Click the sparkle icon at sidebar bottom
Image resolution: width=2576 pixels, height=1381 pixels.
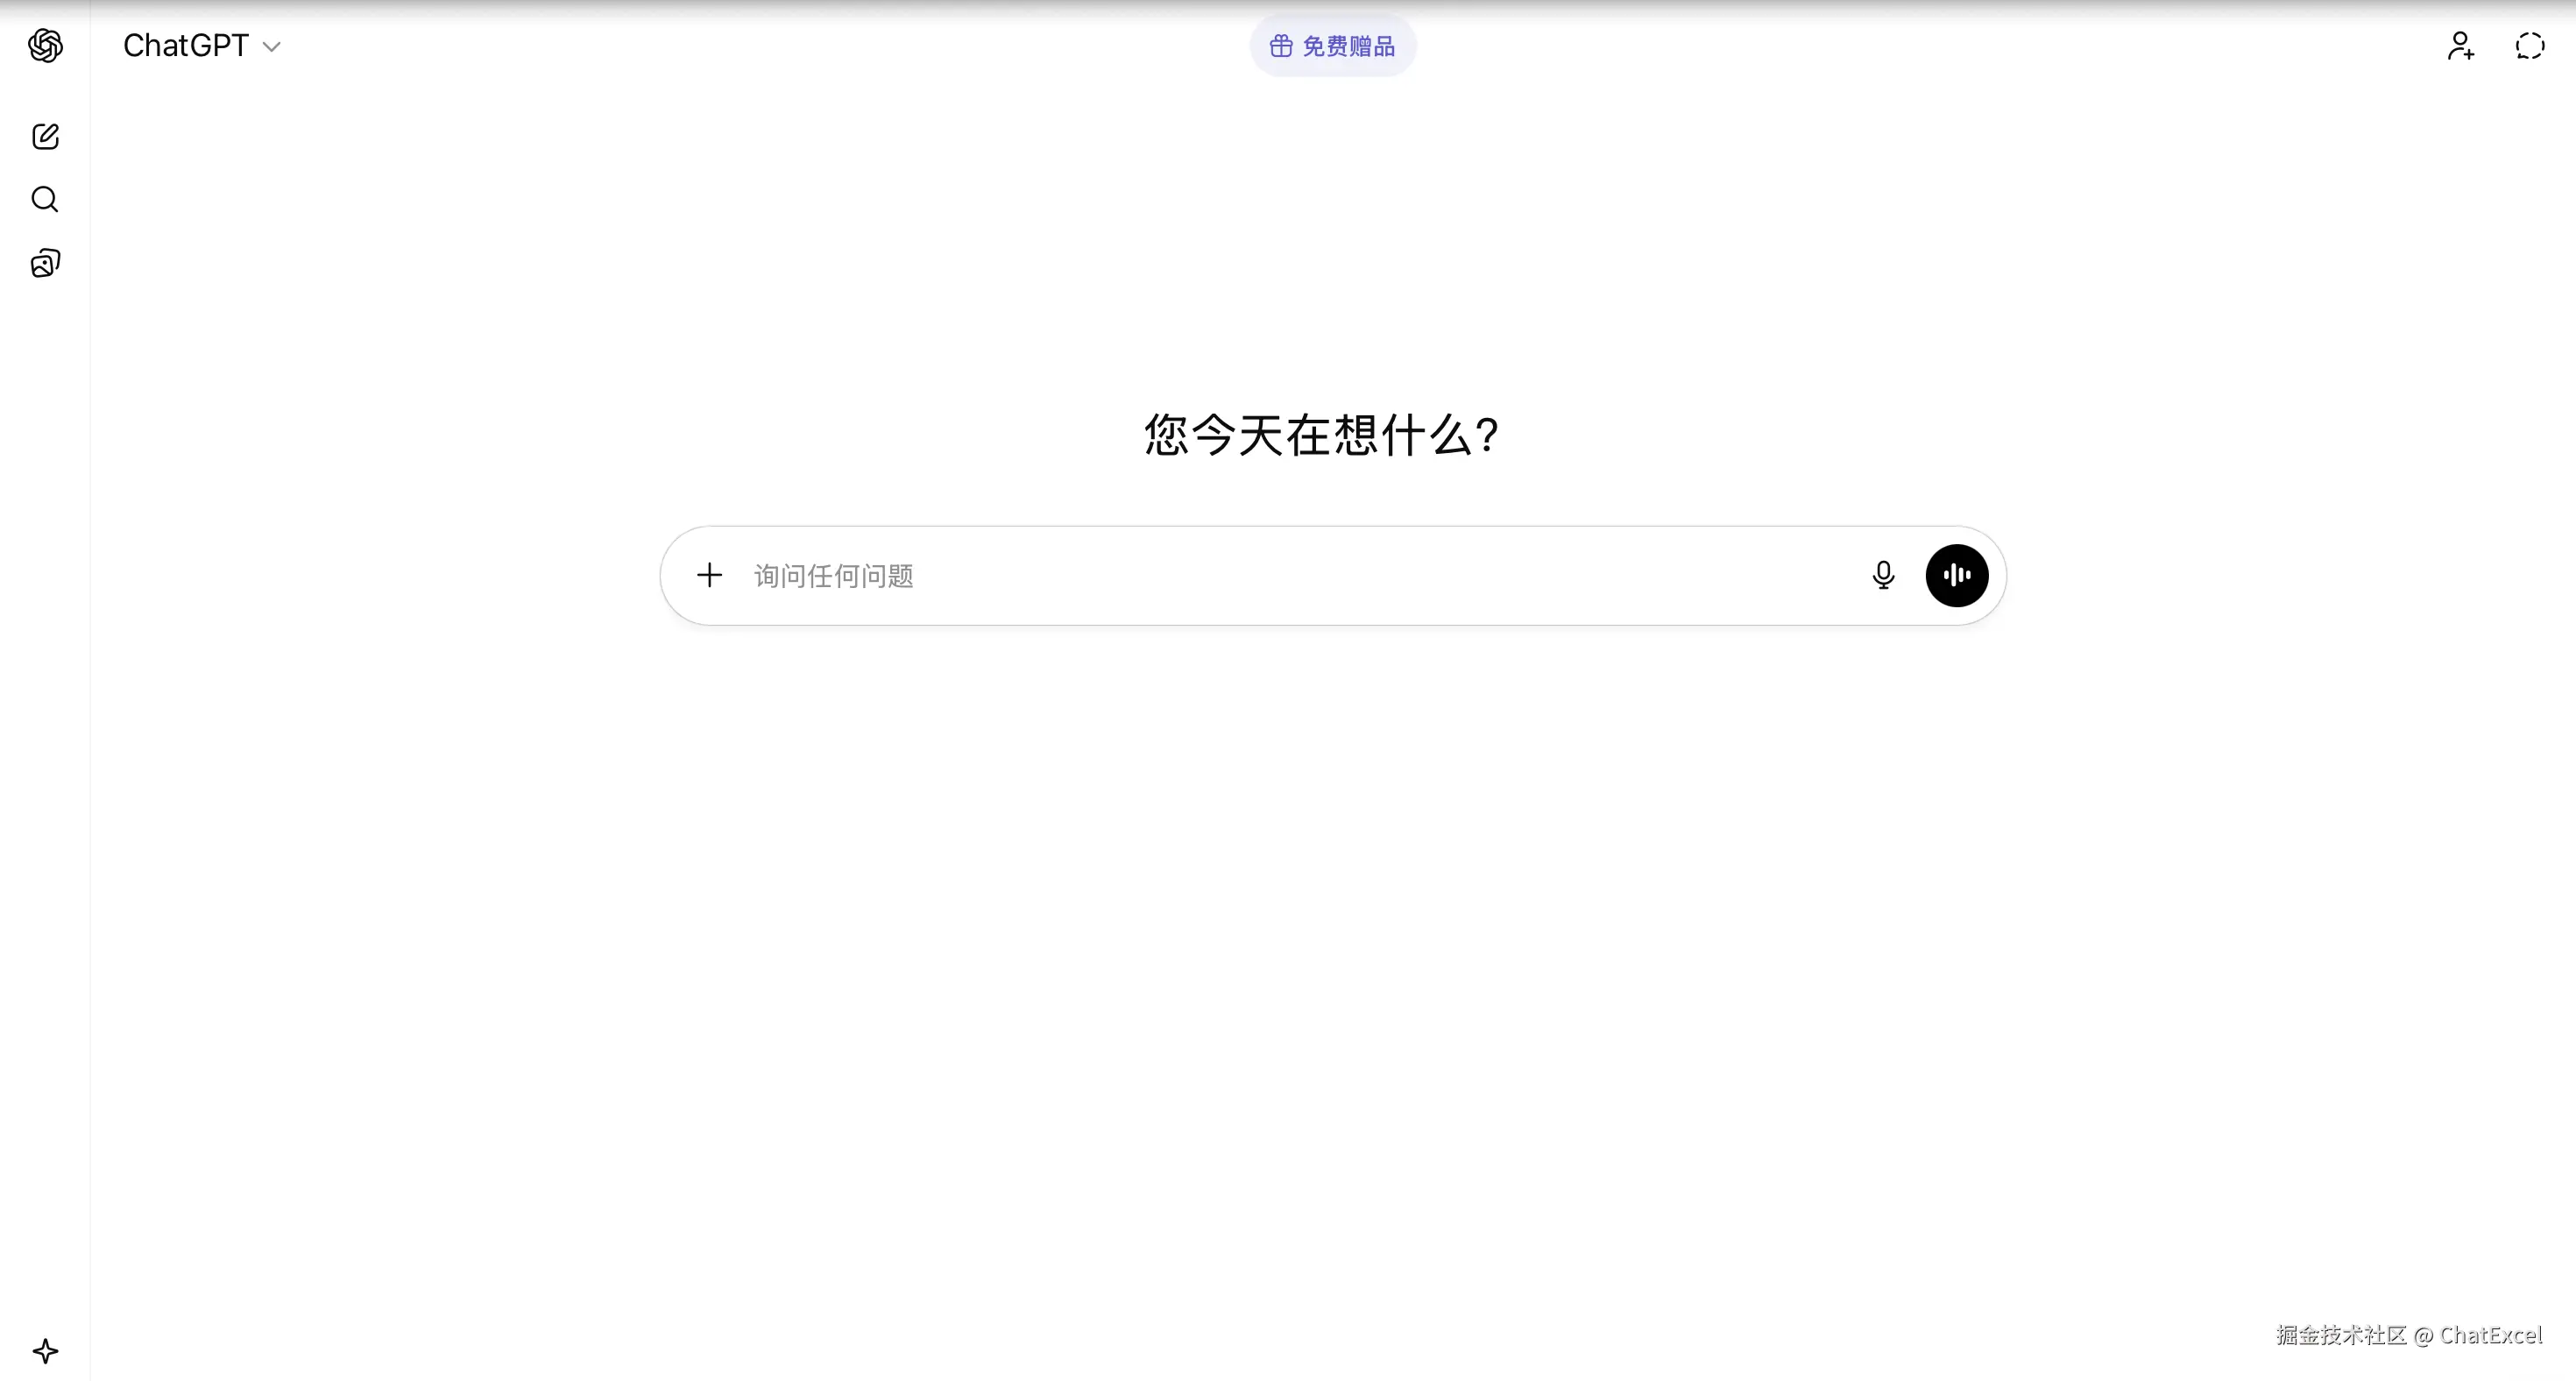45,1351
